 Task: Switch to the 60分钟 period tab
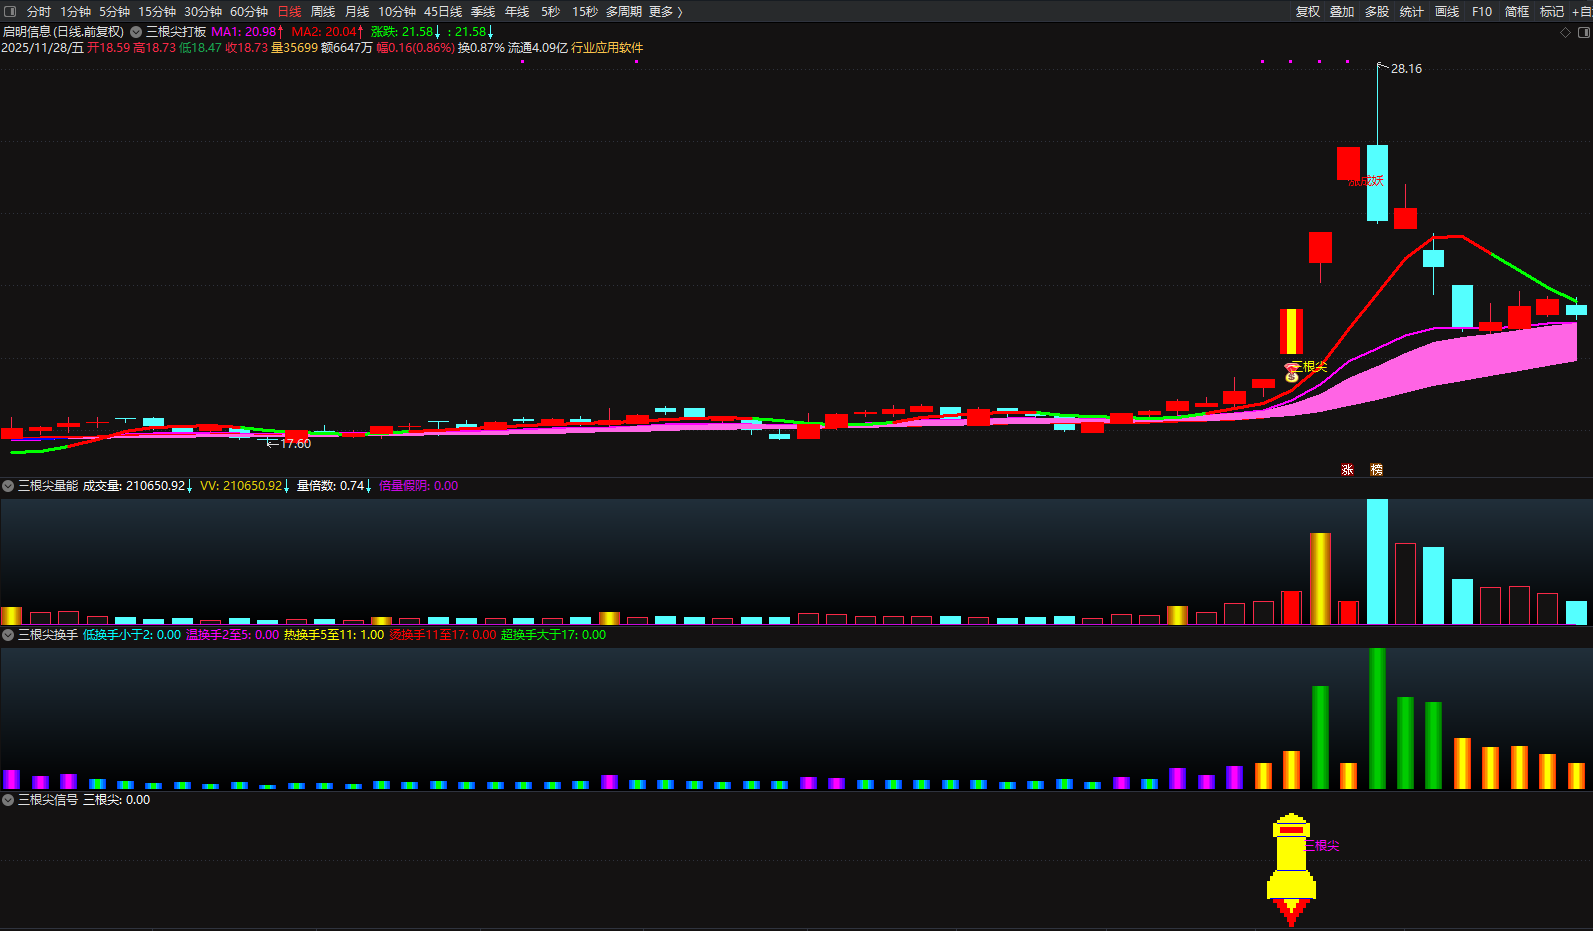coord(249,12)
